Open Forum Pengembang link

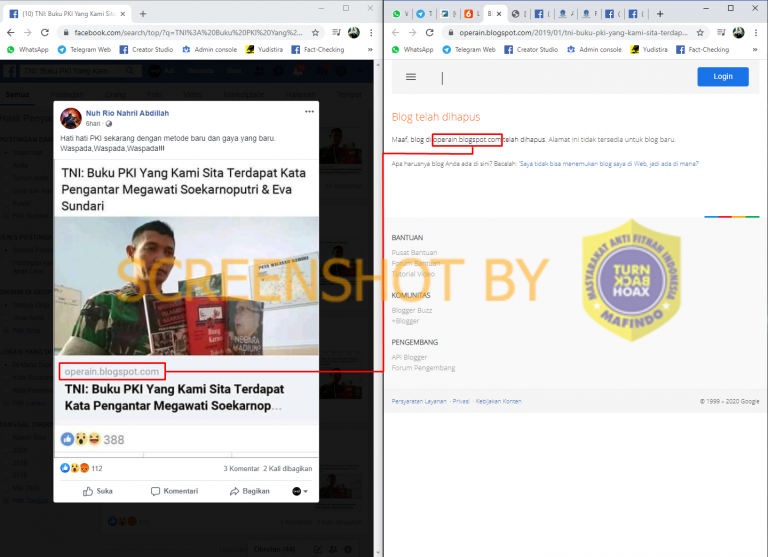click(423, 367)
